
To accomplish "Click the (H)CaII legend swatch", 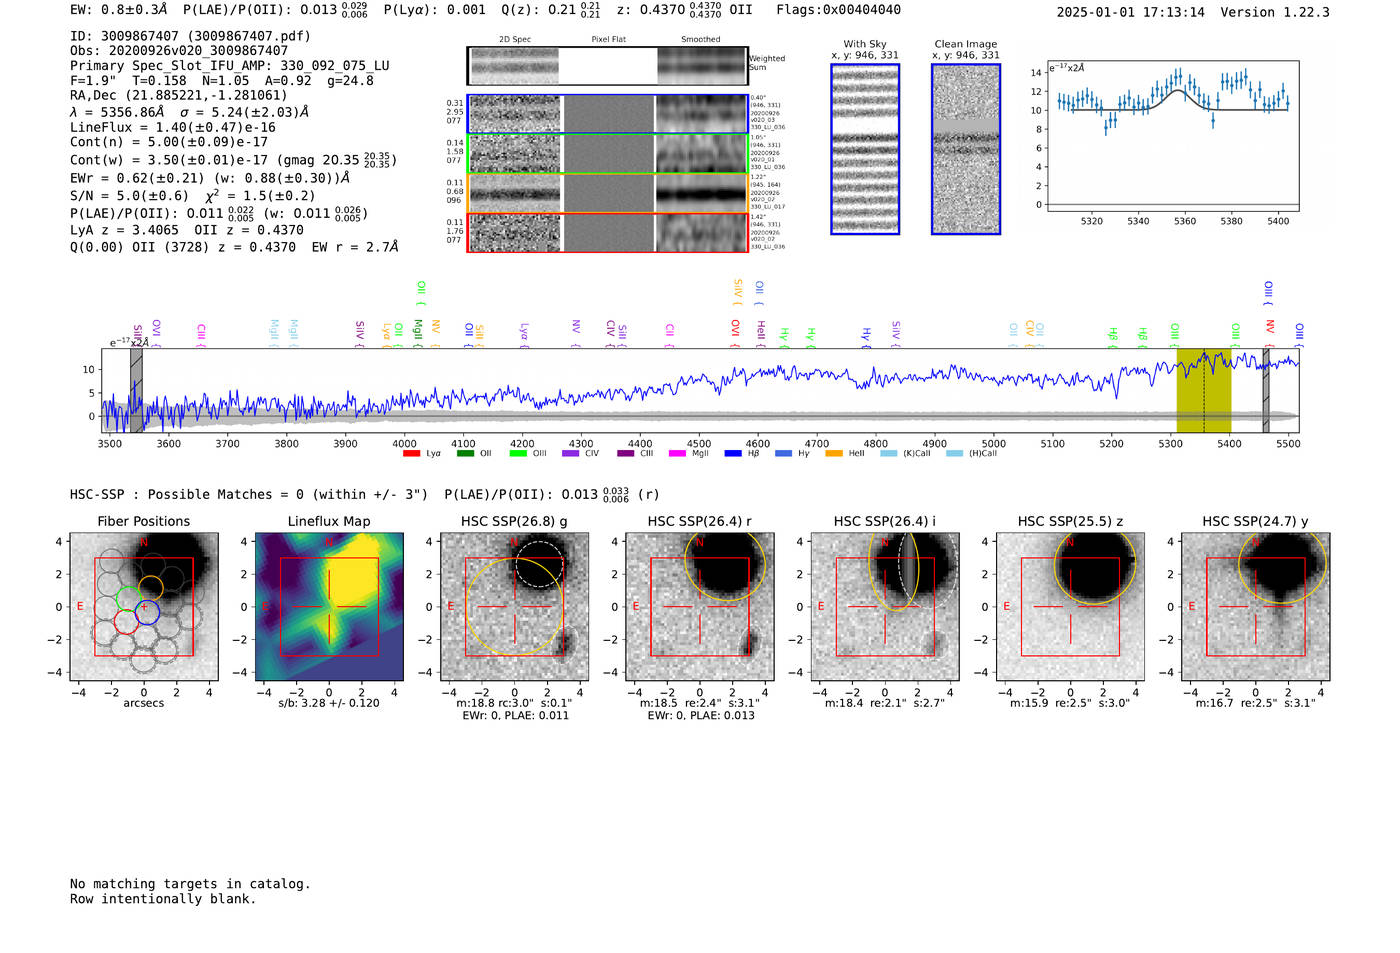I will tap(954, 454).
